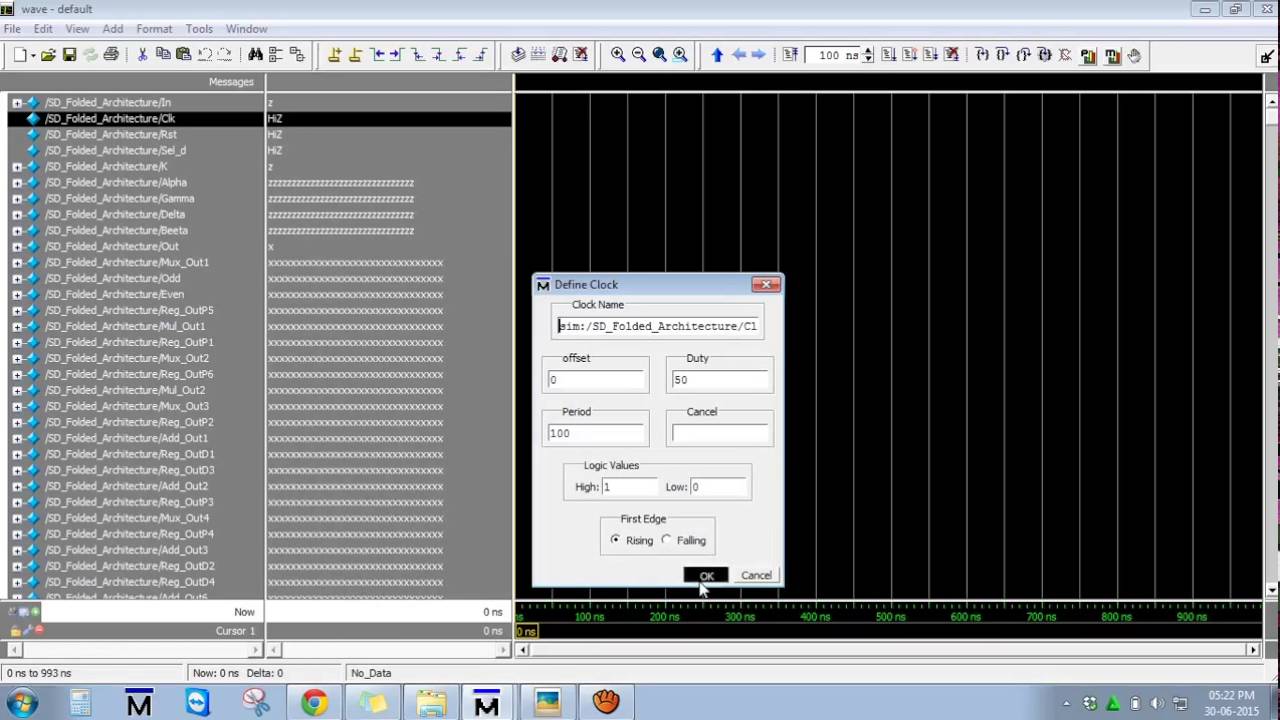
Task: Click the Zoom Full icon
Action: point(659,55)
